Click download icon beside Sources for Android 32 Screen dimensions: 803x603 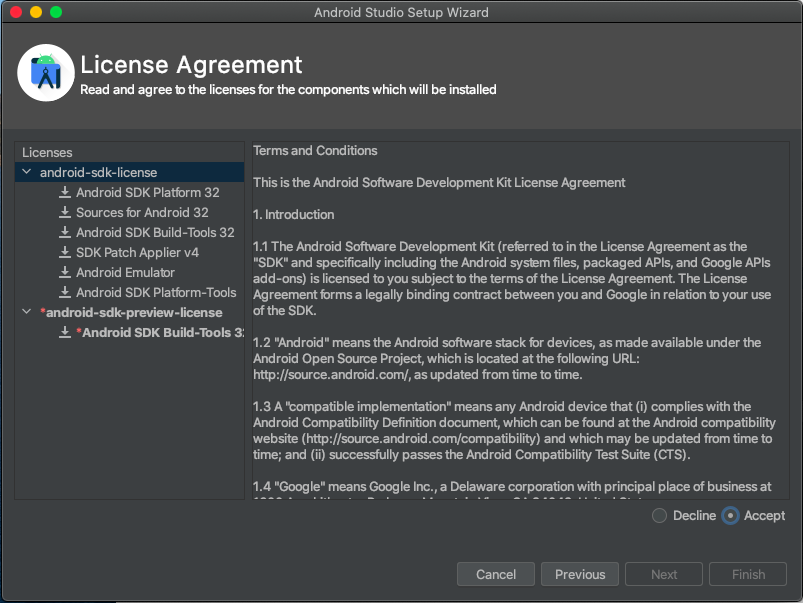pyautogui.click(x=65, y=212)
